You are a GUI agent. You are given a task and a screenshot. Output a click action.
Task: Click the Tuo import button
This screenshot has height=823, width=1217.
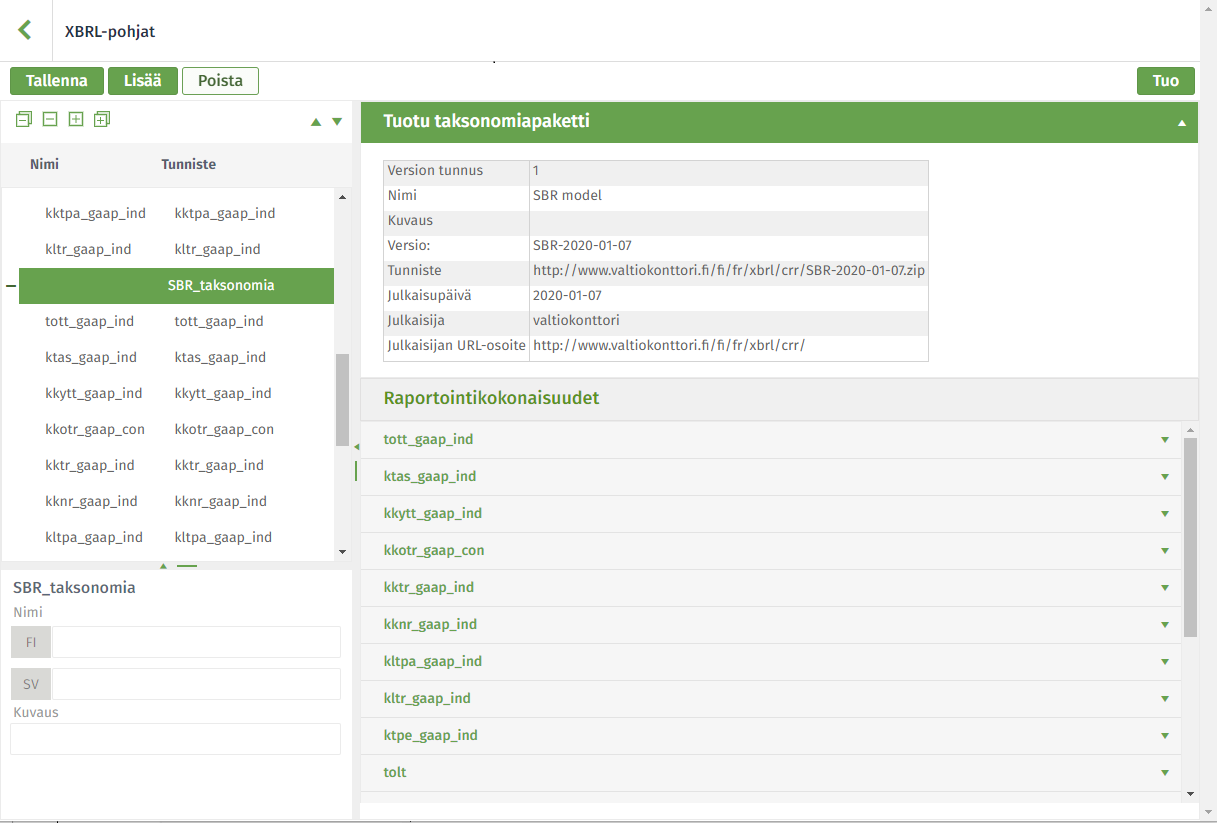tap(1166, 81)
